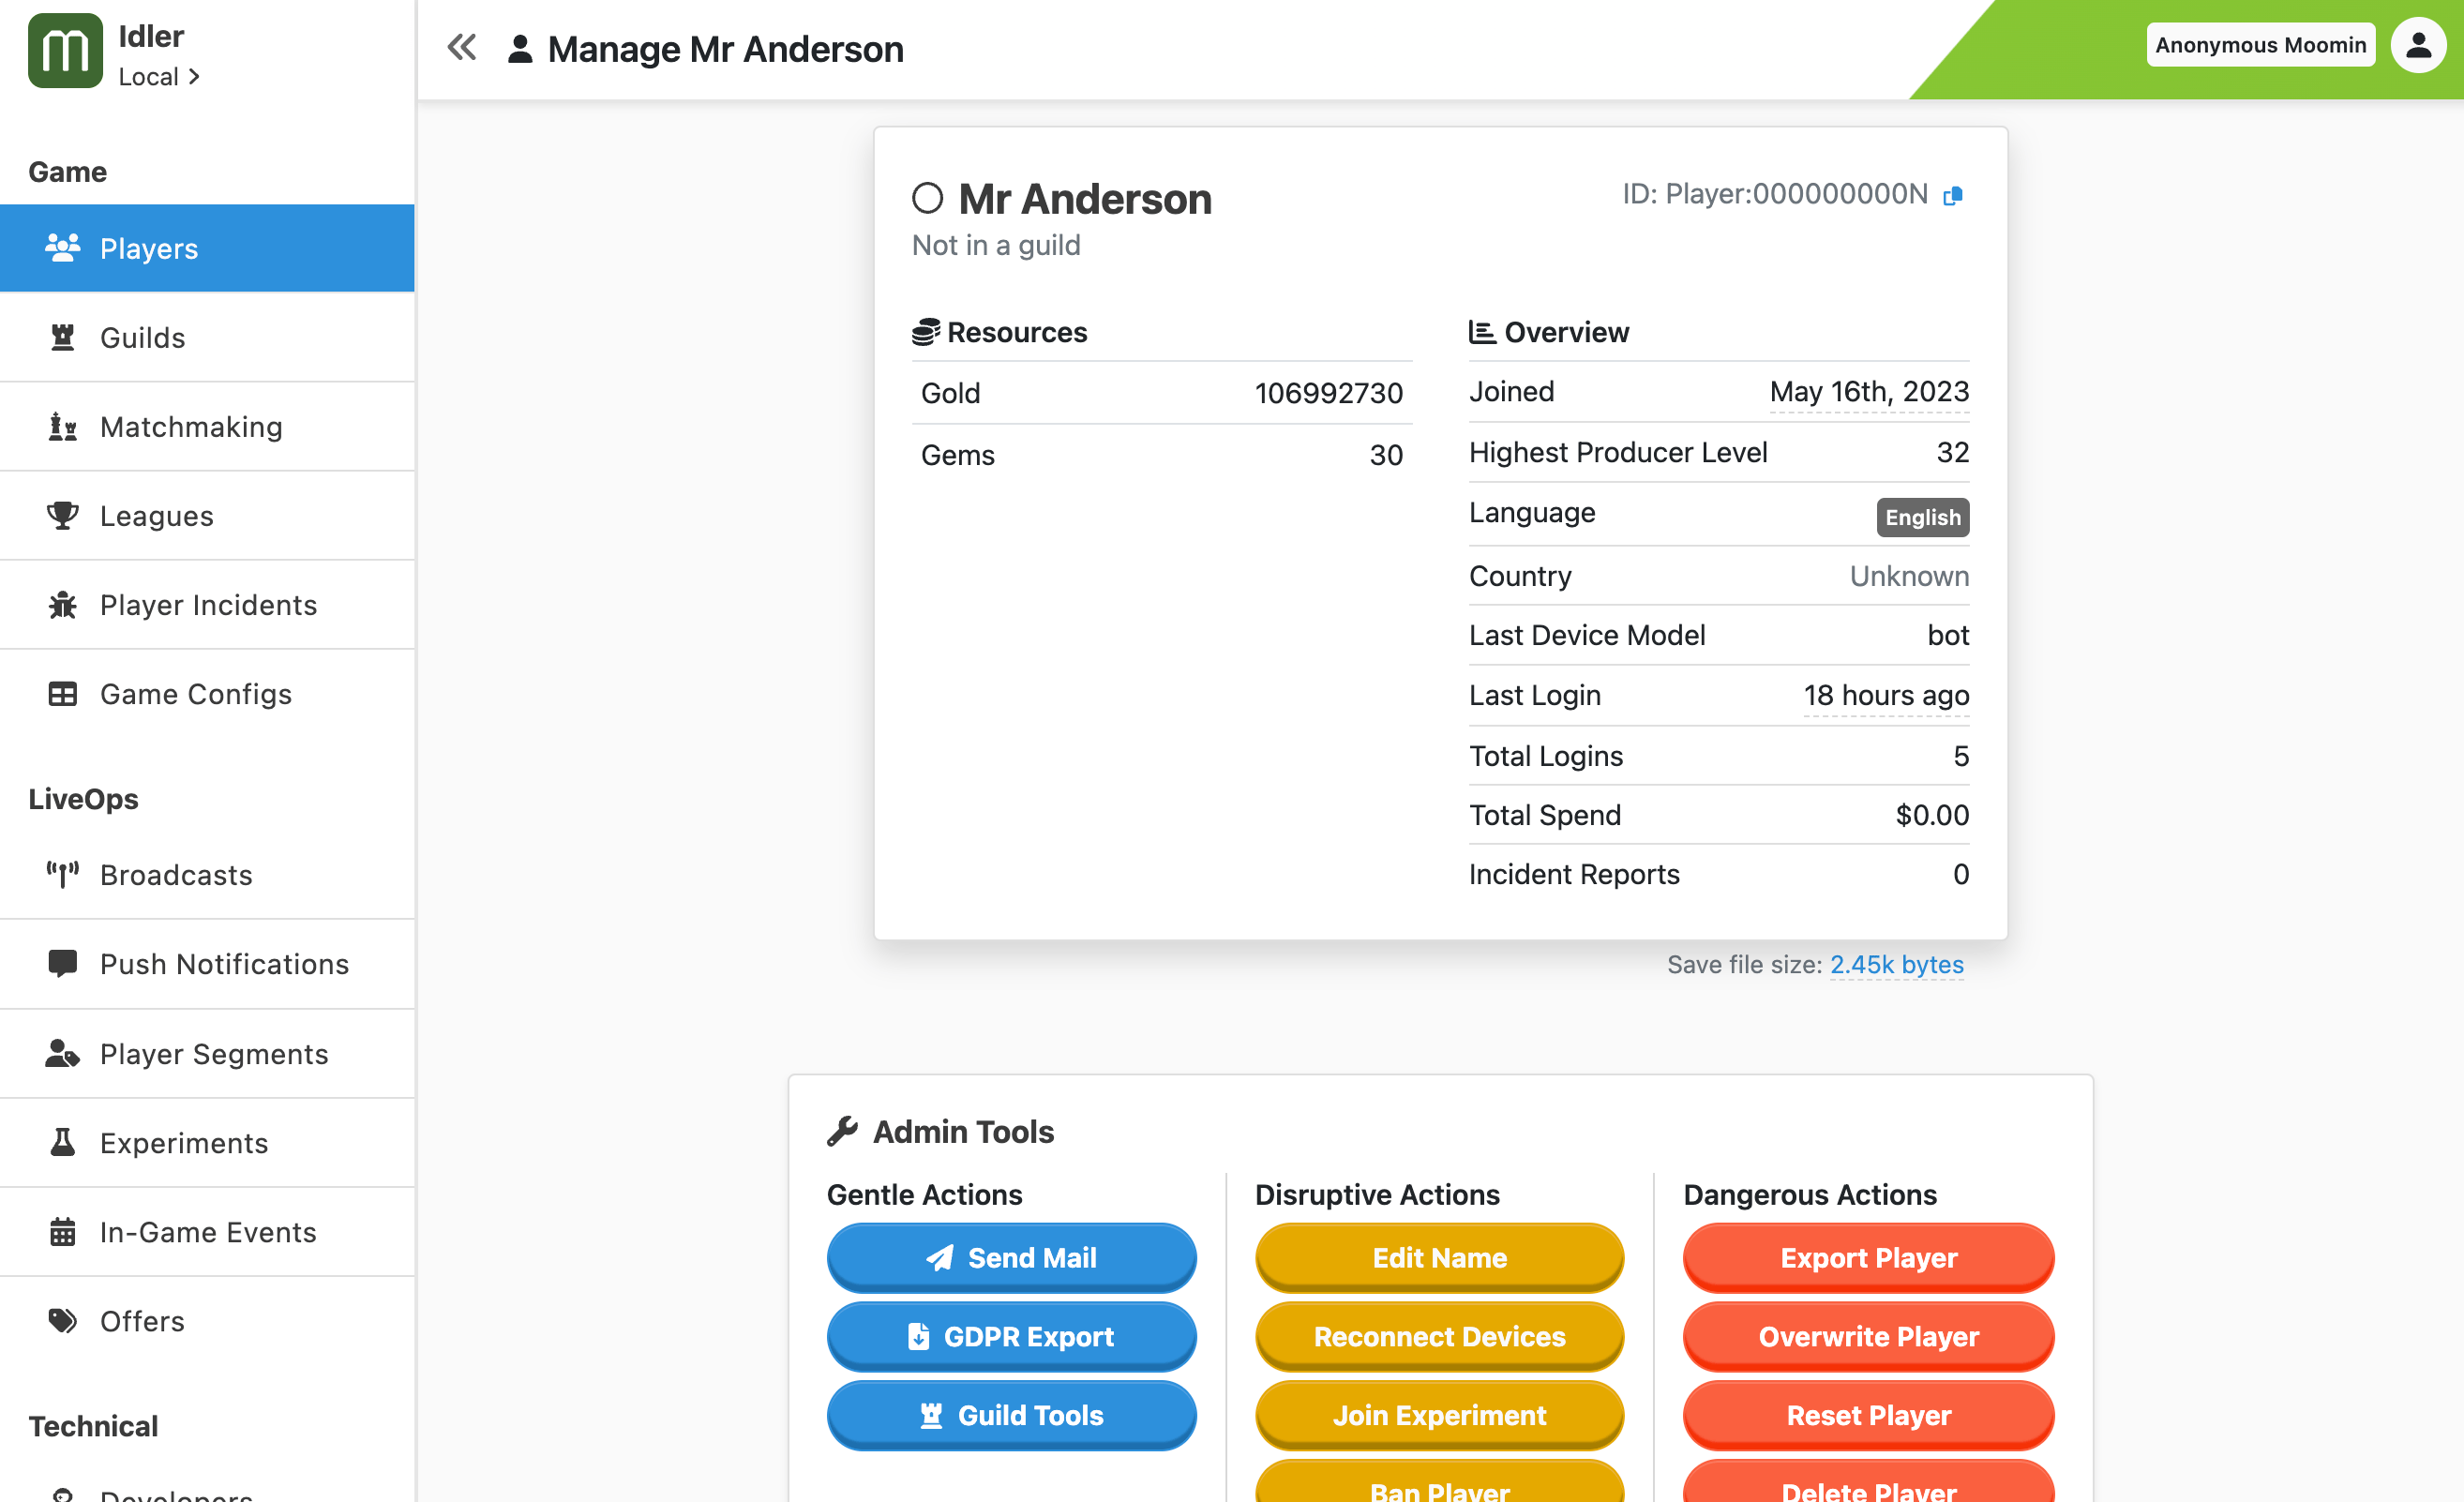Select the Broadcasts antenna icon

(63, 874)
